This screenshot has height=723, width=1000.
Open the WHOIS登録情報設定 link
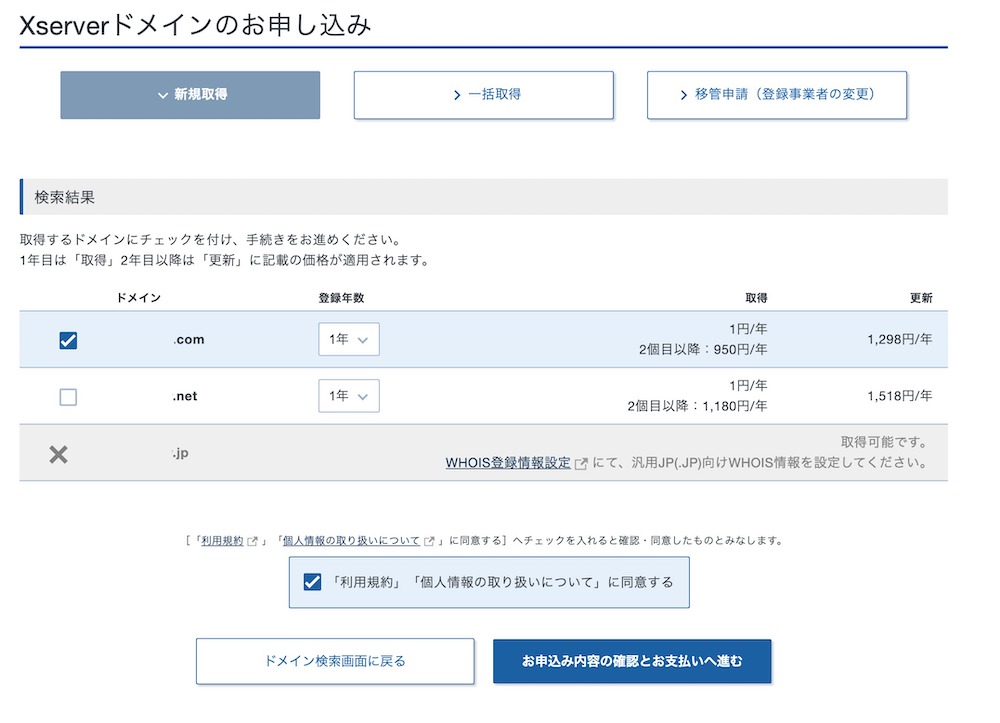coord(508,463)
